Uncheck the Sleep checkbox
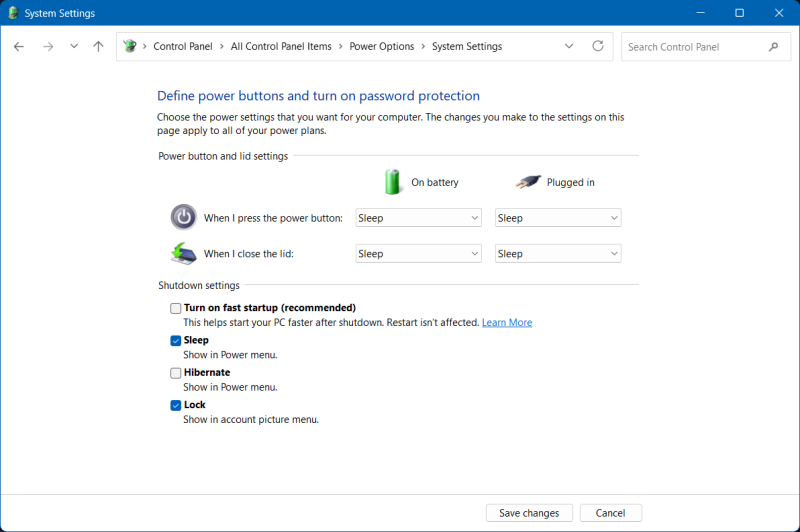This screenshot has height=532, width=800. 176,340
